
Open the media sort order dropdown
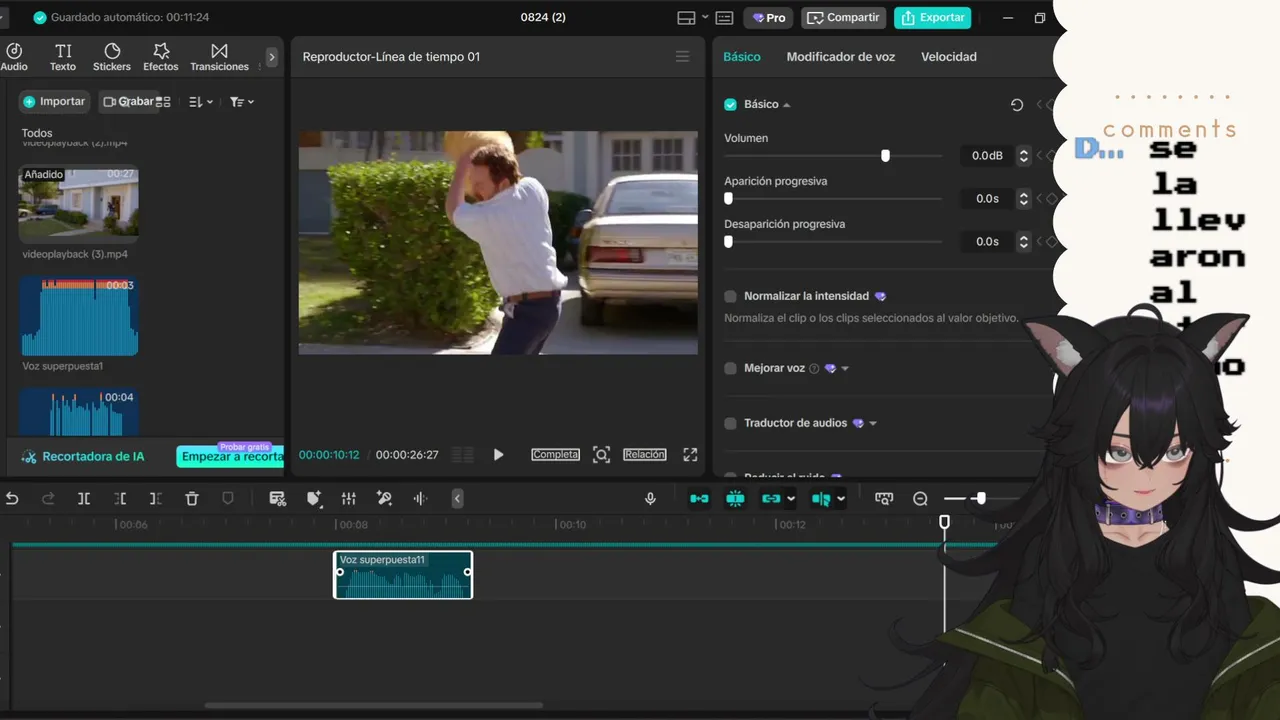point(200,102)
